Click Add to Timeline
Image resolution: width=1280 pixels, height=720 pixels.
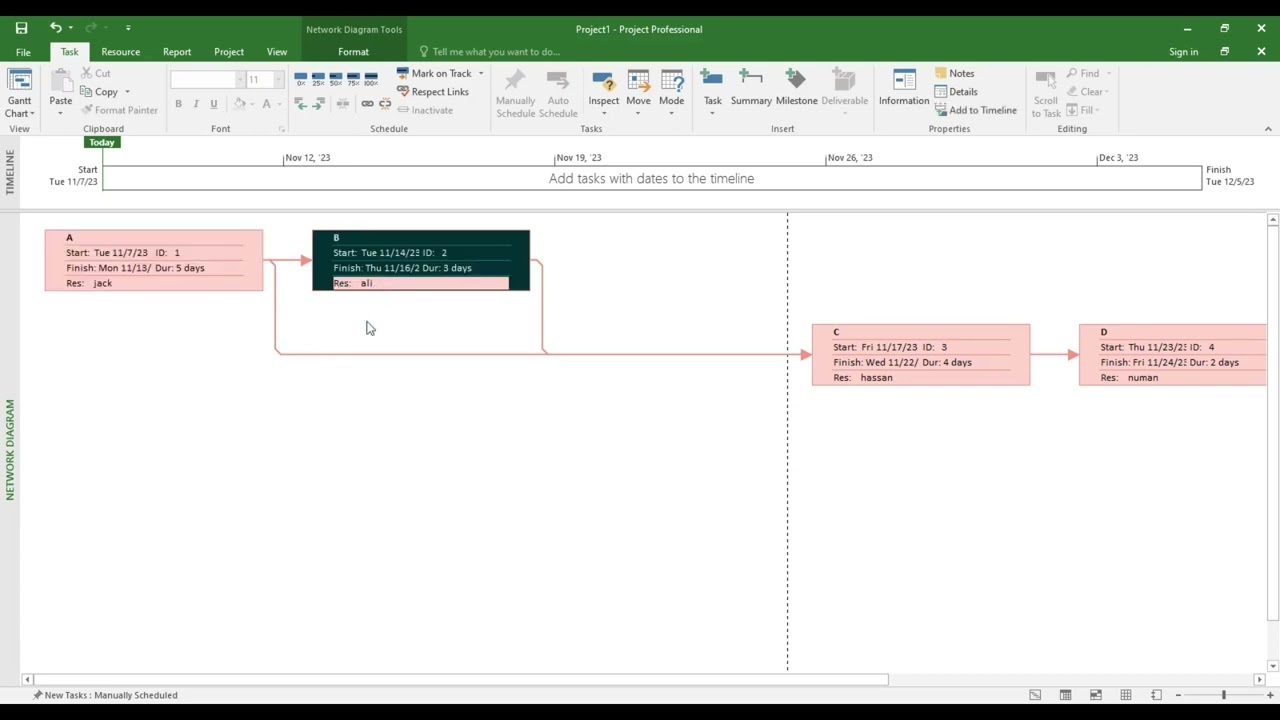pyautogui.click(x=975, y=110)
